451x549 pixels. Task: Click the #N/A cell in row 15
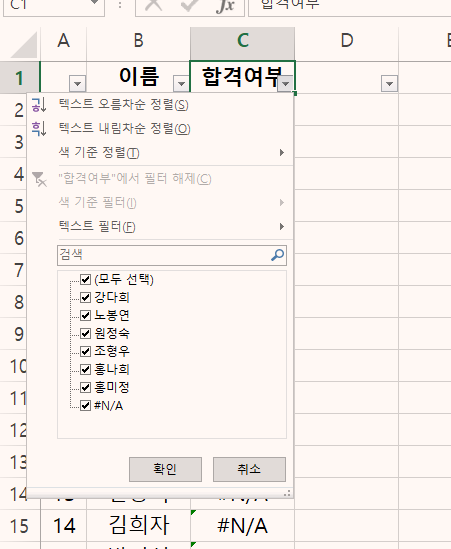[242, 526]
